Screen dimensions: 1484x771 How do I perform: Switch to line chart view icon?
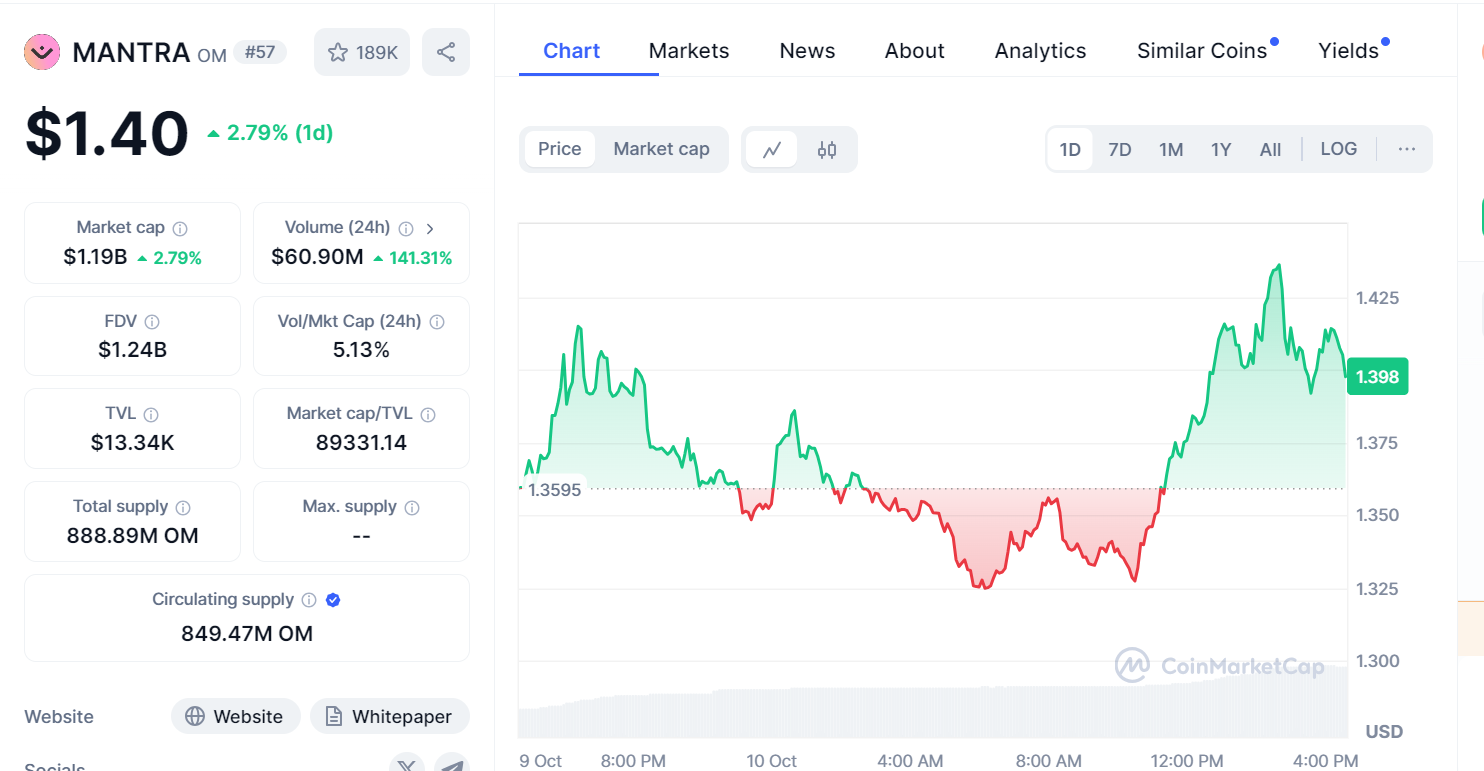click(771, 150)
